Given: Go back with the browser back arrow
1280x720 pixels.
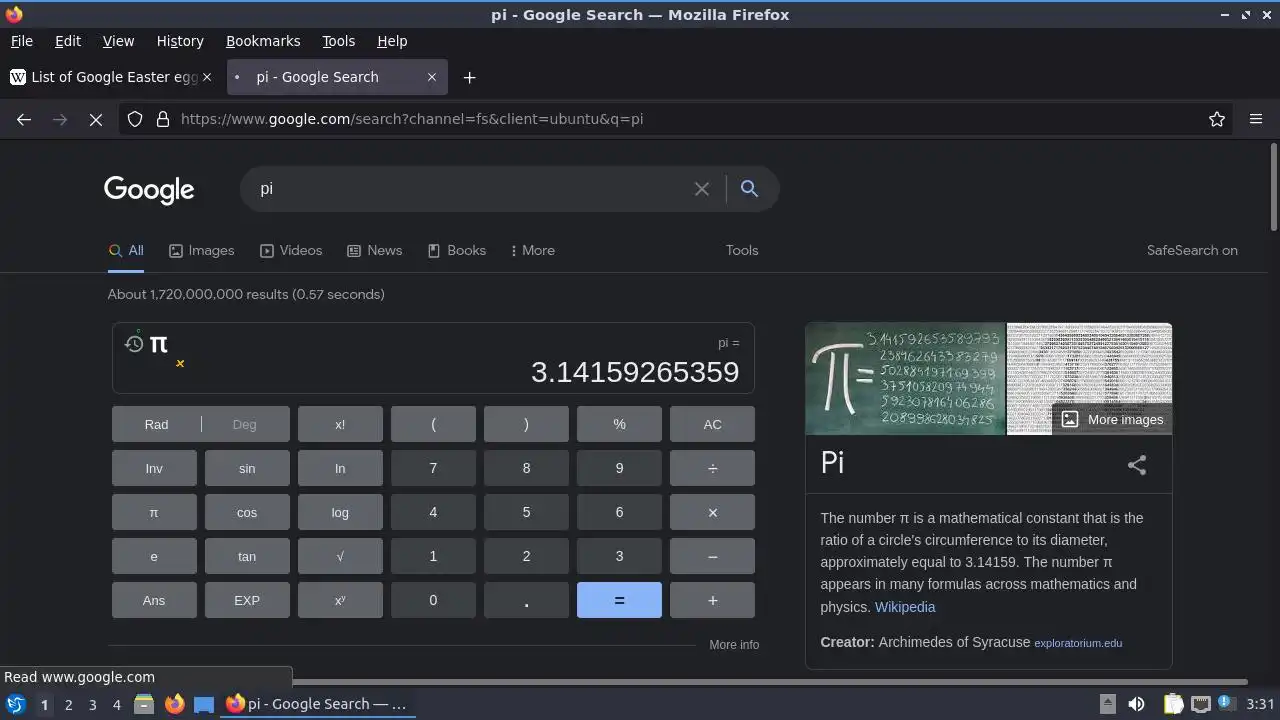Looking at the screenshot, I should [24, 119].
